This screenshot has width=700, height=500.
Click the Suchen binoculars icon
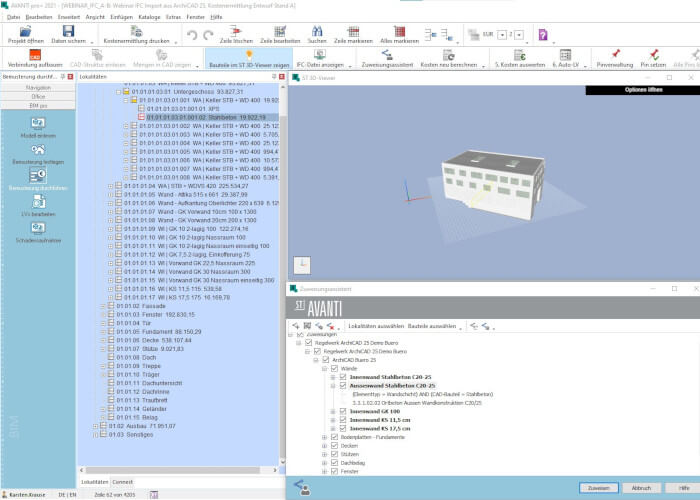tap(317, 31)
